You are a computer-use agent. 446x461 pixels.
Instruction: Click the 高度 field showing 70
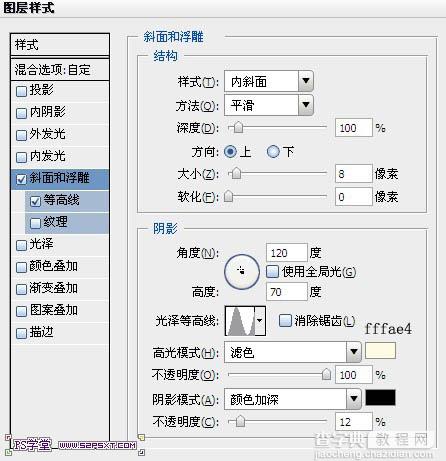(287, 292)
